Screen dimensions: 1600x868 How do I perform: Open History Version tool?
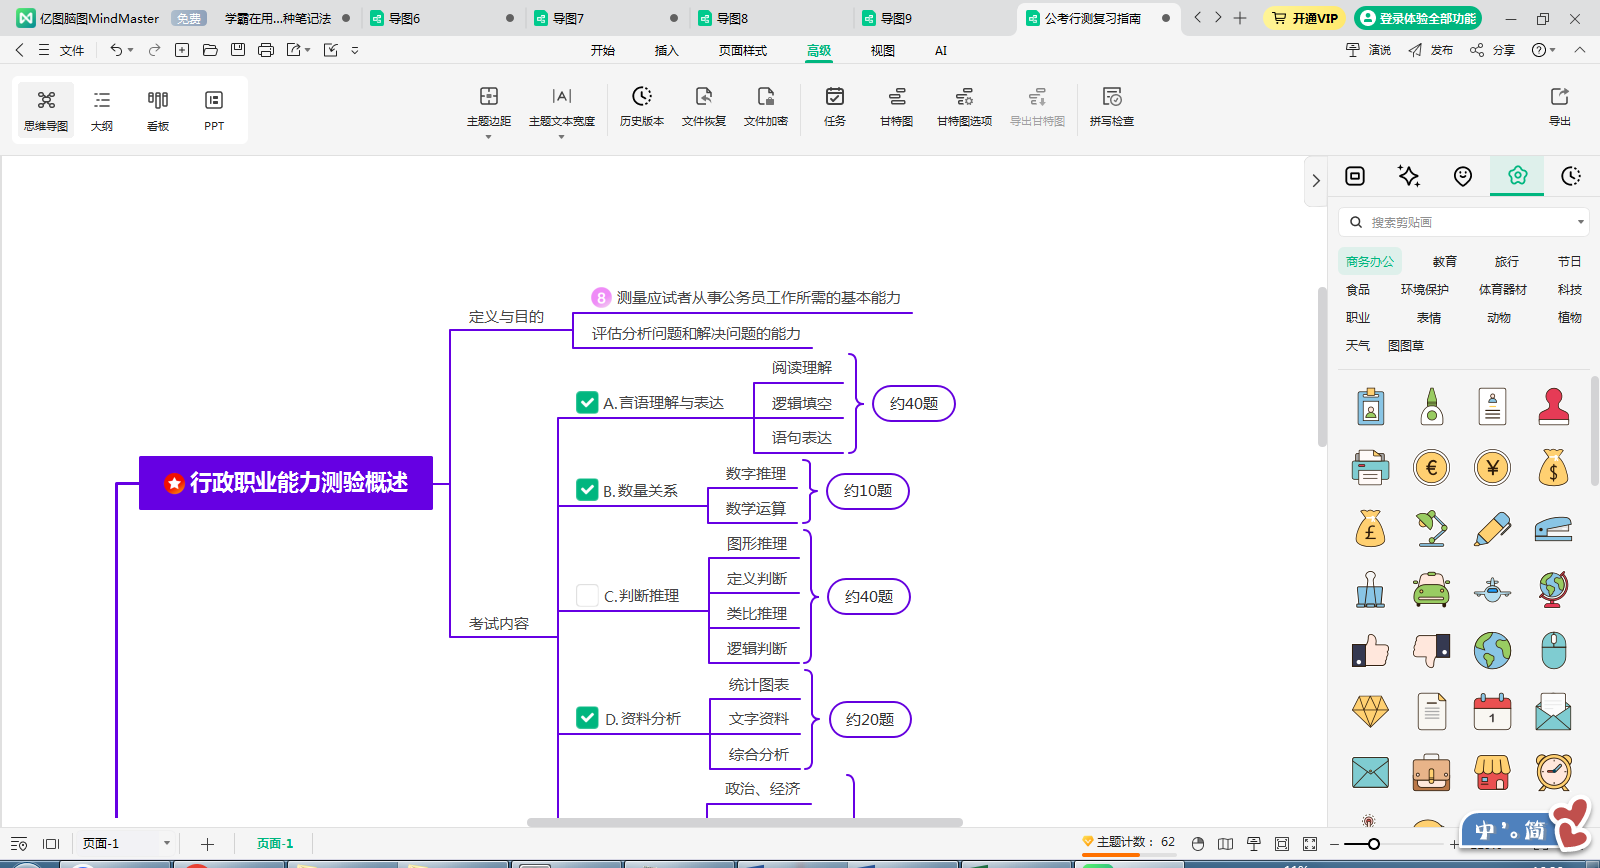(642, 106)
